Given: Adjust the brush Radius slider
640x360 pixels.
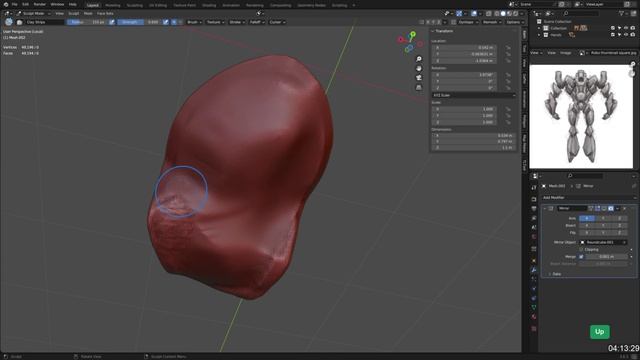Looking at the screenshot, I should click(x=87, y=22).
